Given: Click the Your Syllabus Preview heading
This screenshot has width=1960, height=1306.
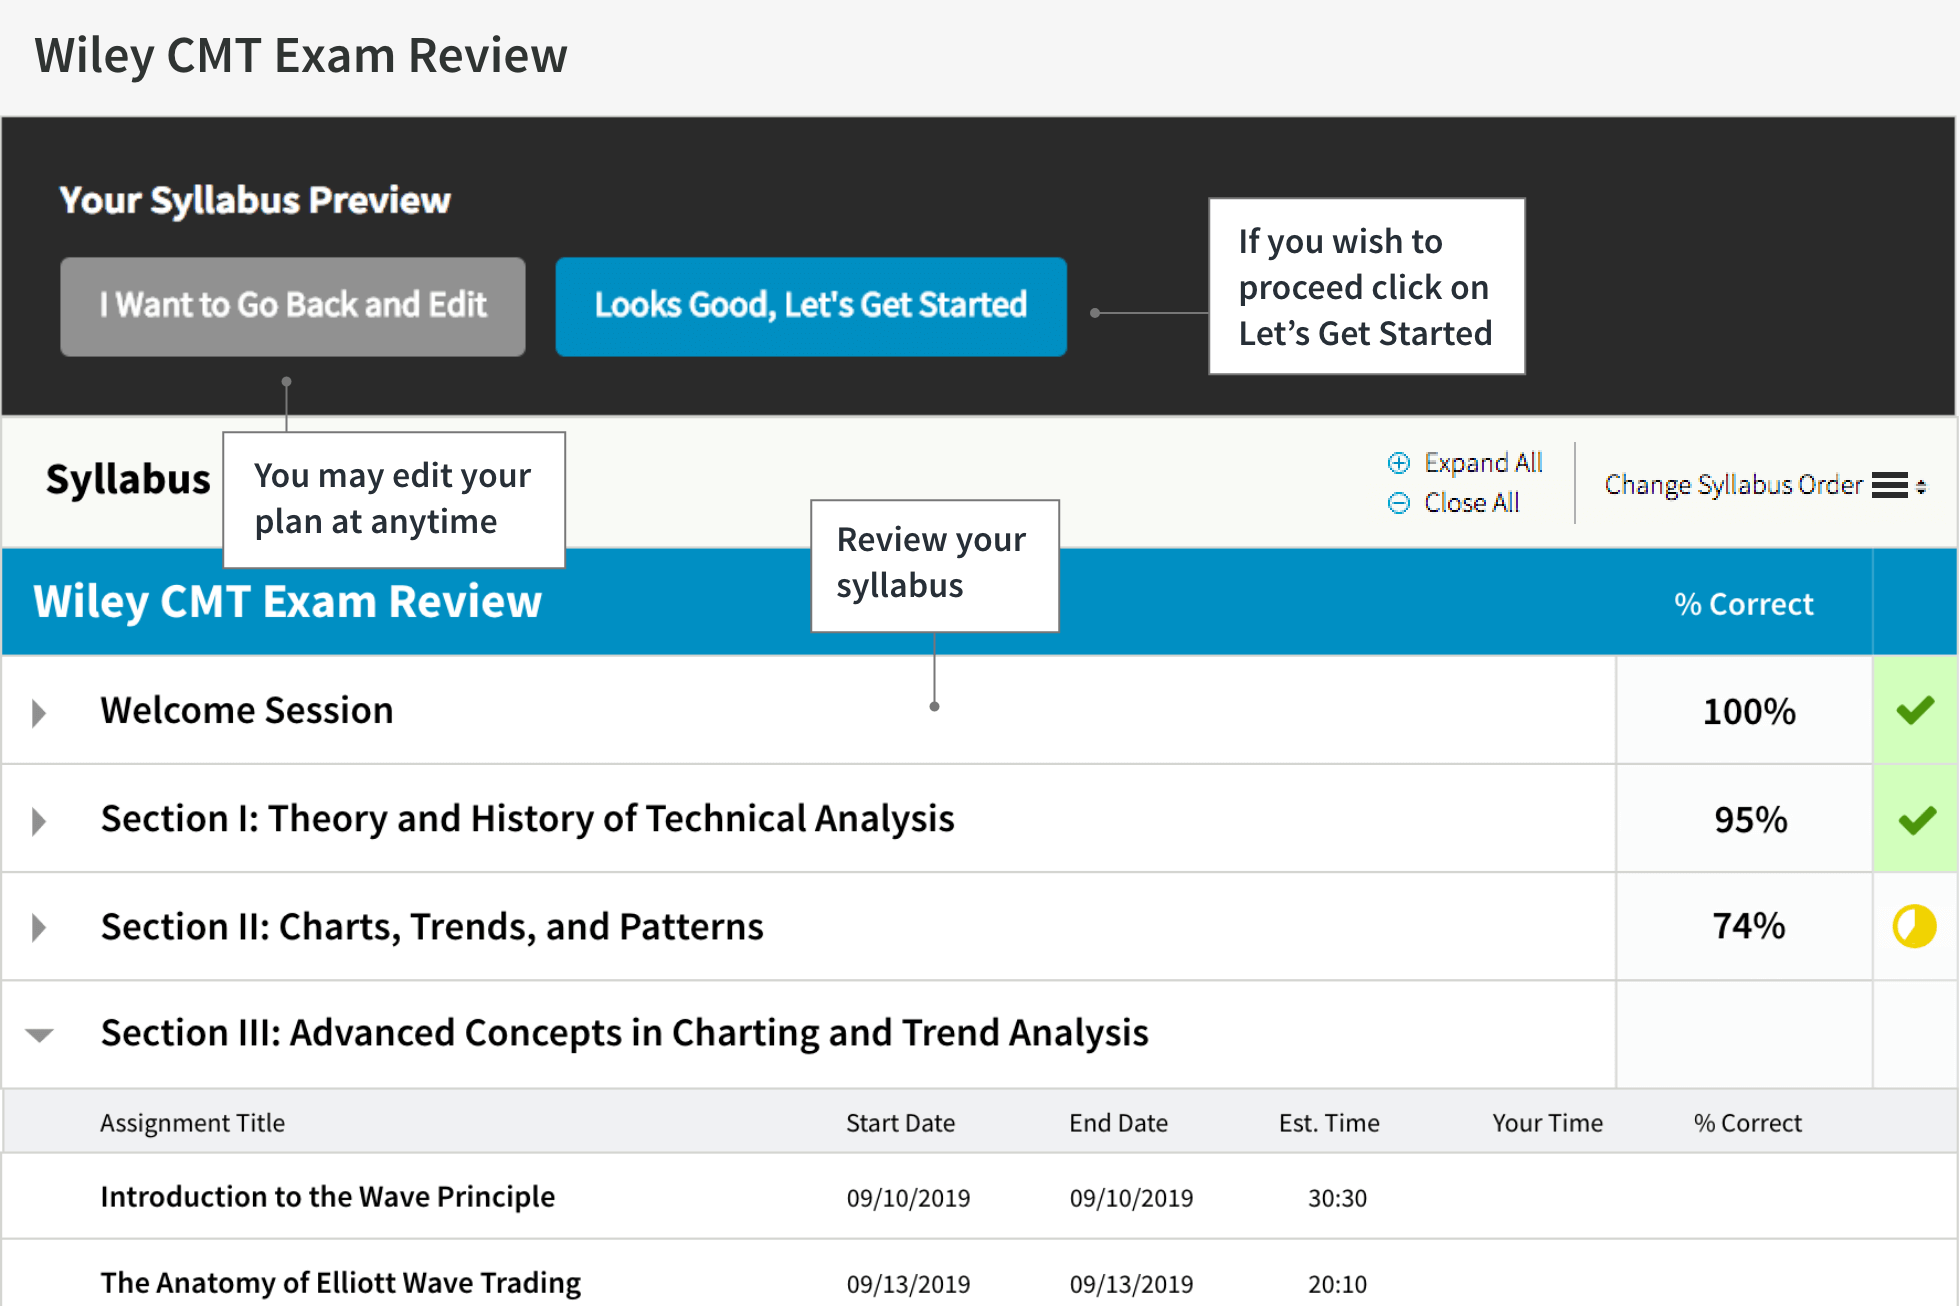Looking at the screenshot, I should click(255, 200).
